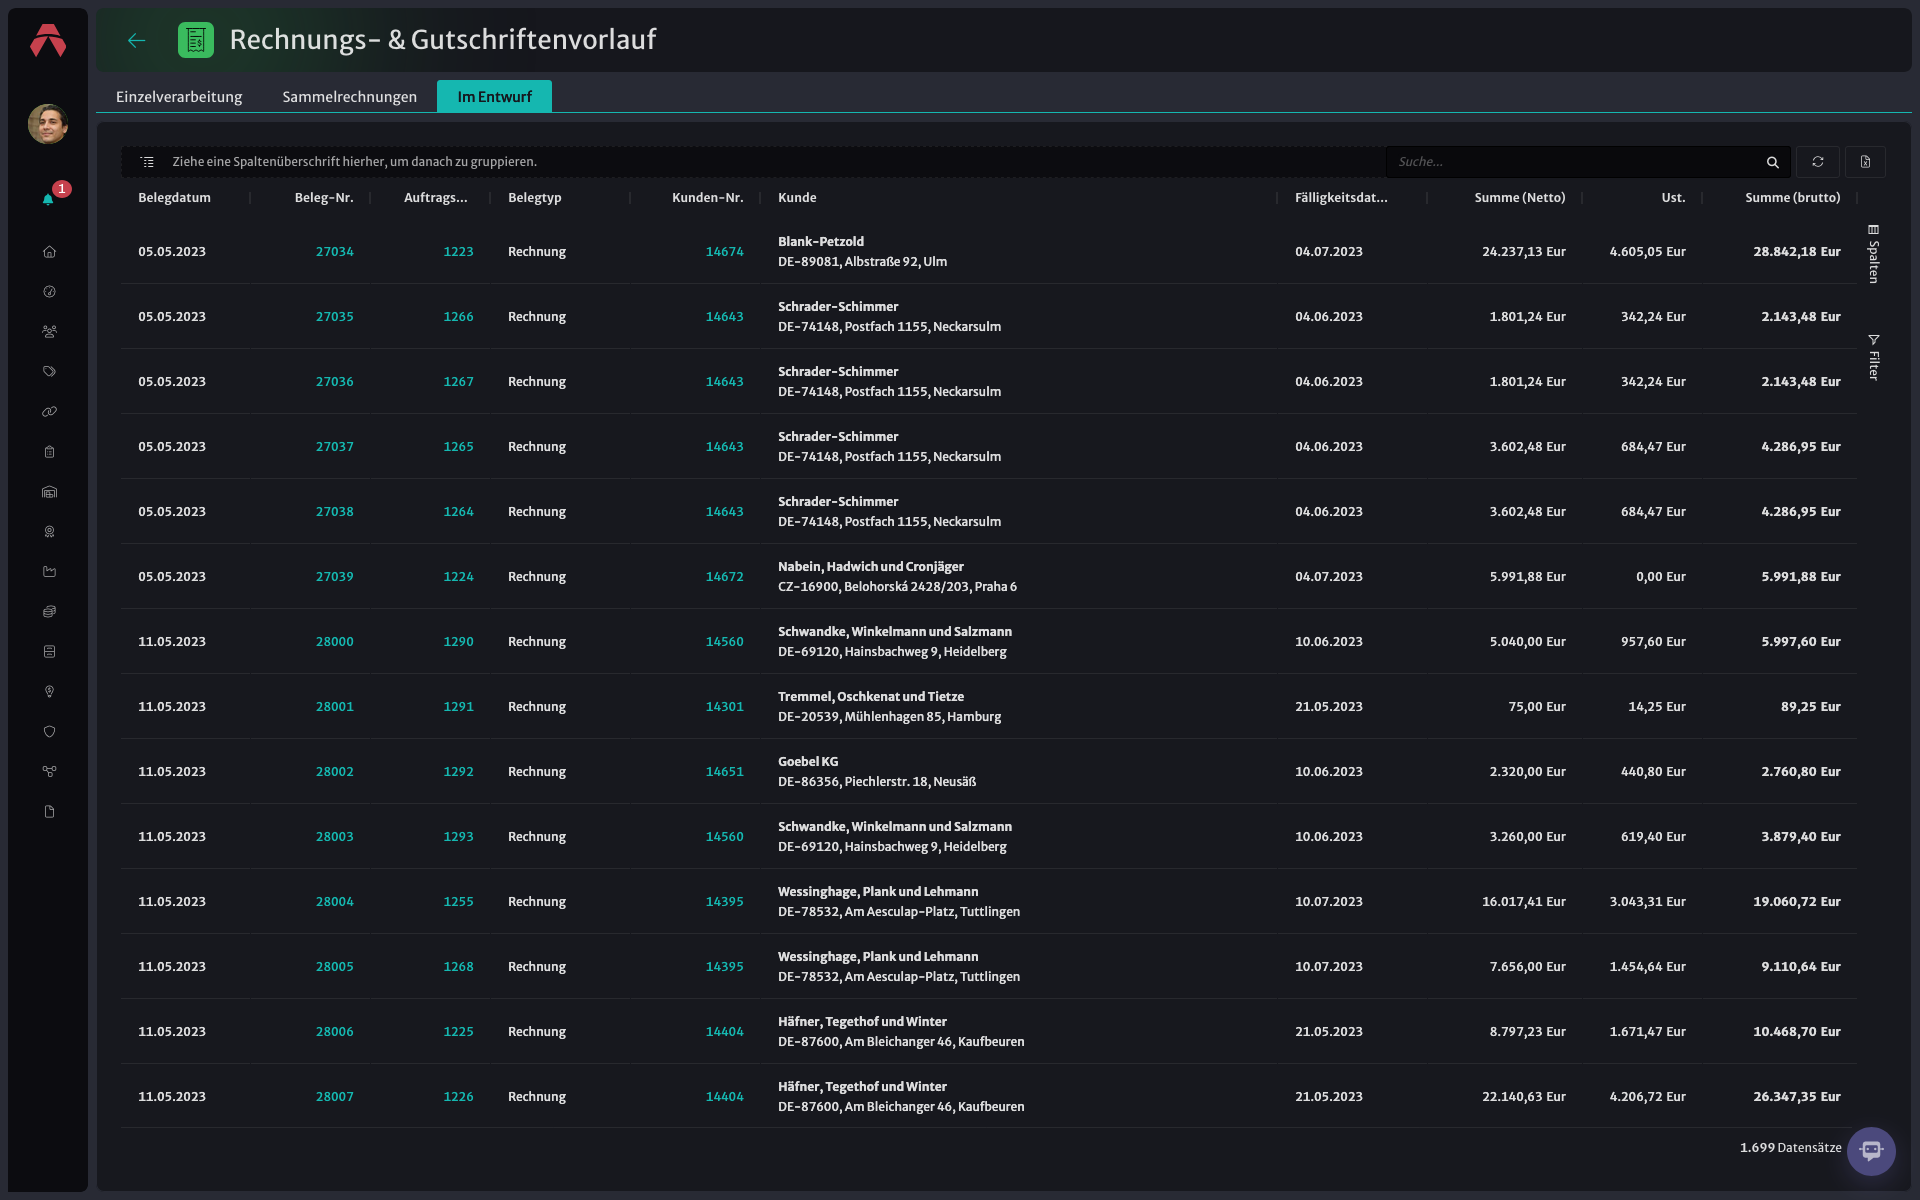The width and height of the screenshot is (1920, 1200).
Task: Open invoice number 27034 link
Action: click(x=335, y=252)
